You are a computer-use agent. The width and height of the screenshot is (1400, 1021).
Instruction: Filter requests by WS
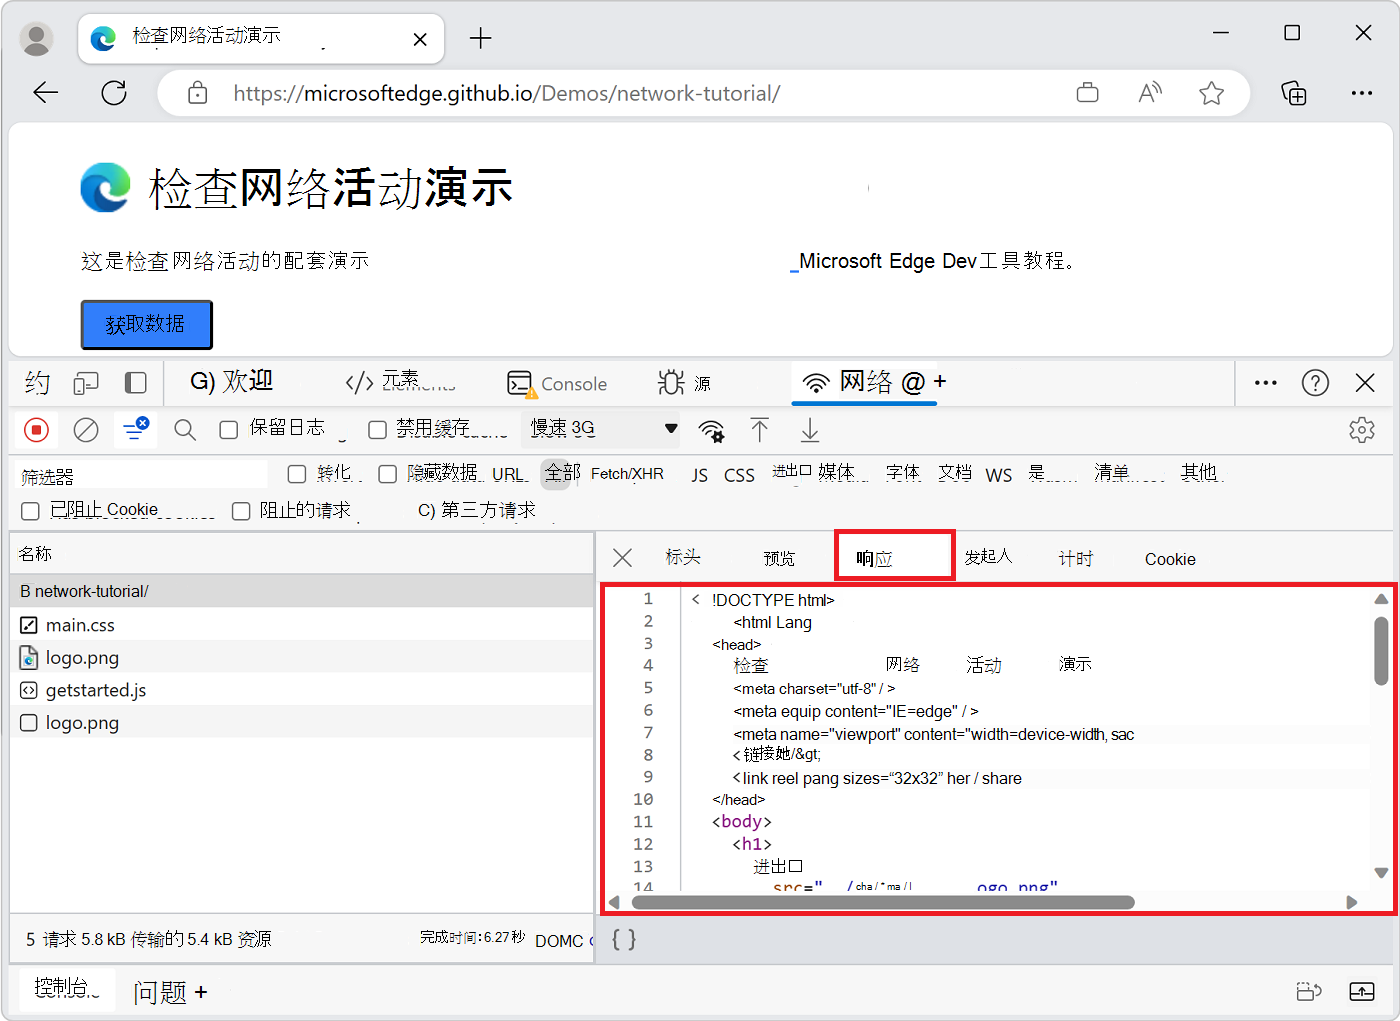click(998, 475)
